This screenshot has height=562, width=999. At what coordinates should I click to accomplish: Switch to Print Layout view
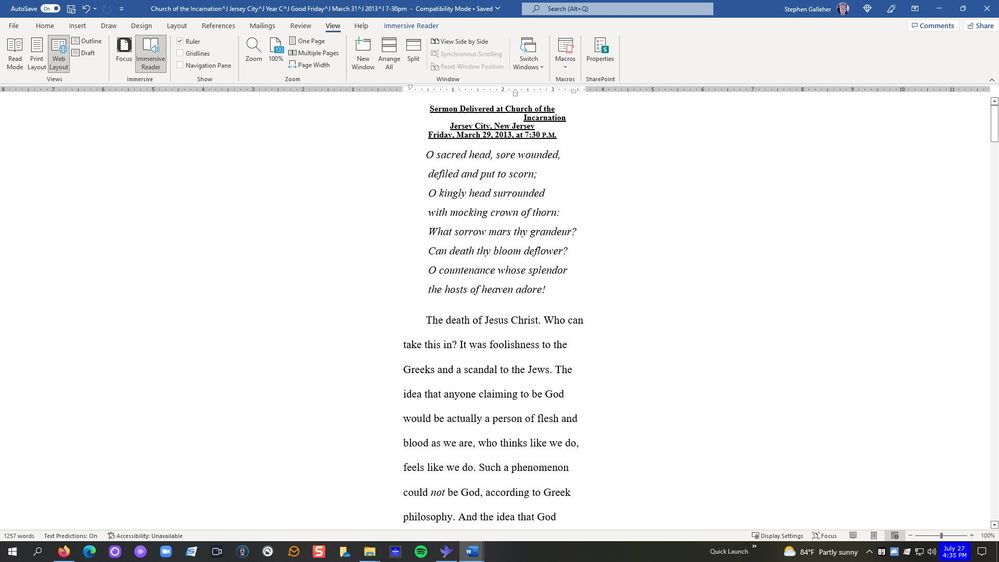pyautogui.click(x=36, y=54)
